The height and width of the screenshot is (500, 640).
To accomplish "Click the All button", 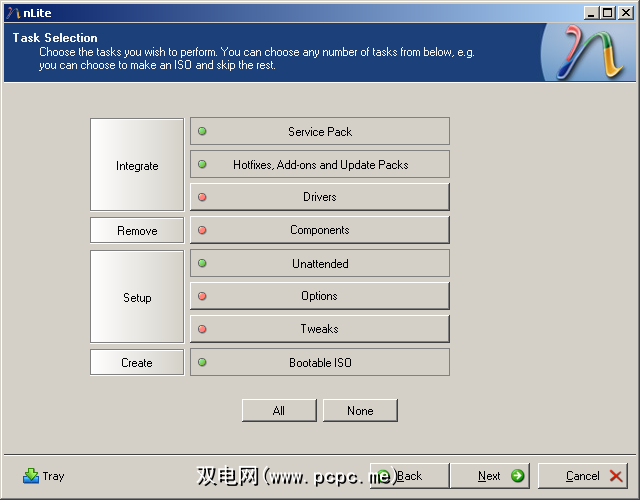I will pyautogui.click(x=279, y=411).
